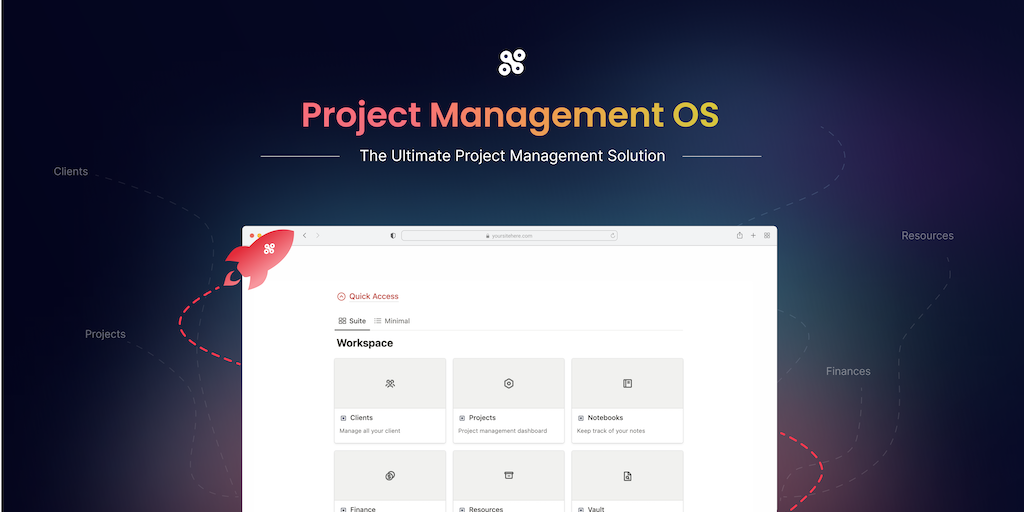
Task: Open the Projects page title
Action: point(482,418)
